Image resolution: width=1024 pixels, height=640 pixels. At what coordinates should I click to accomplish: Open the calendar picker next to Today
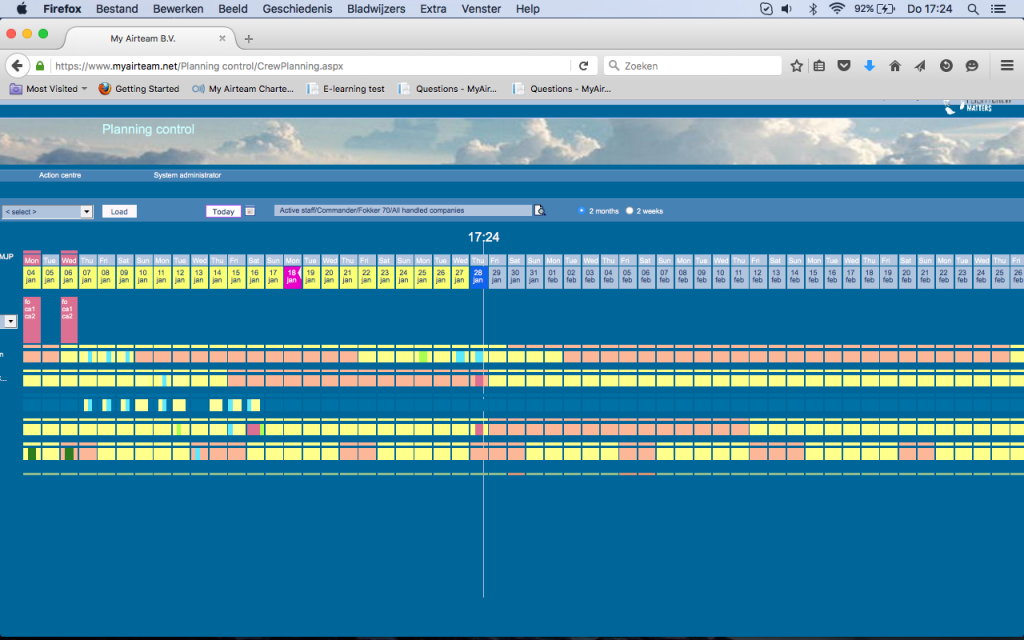250,211
